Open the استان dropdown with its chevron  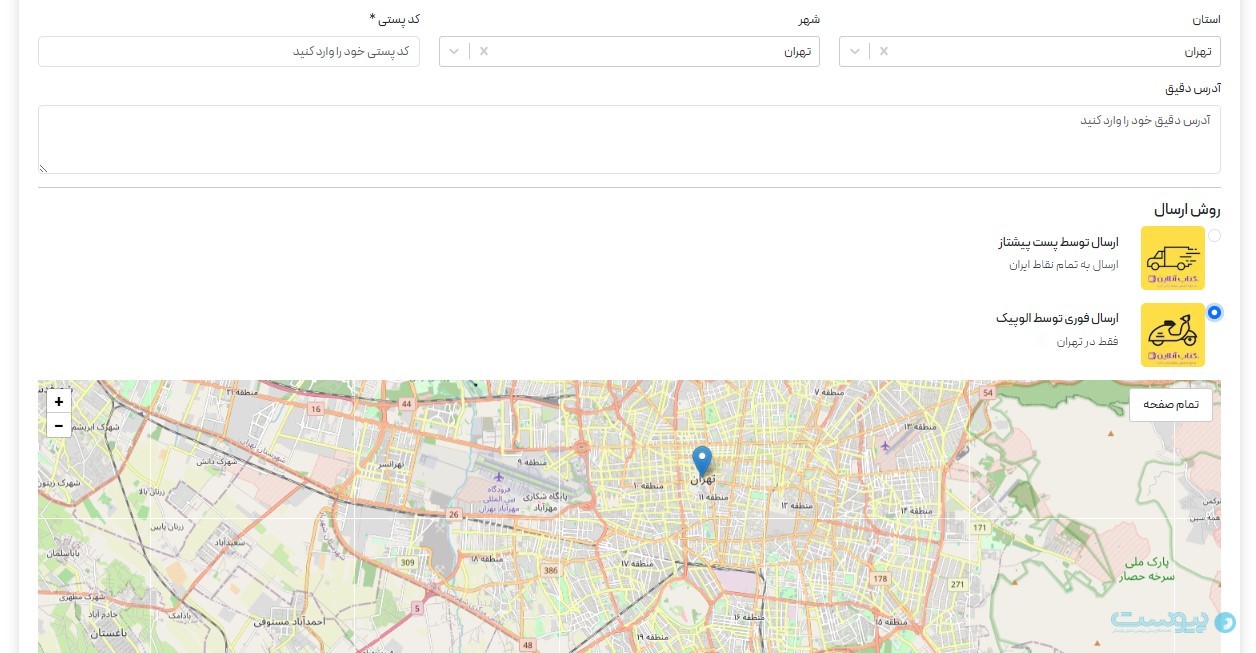(x=855, y=50)
